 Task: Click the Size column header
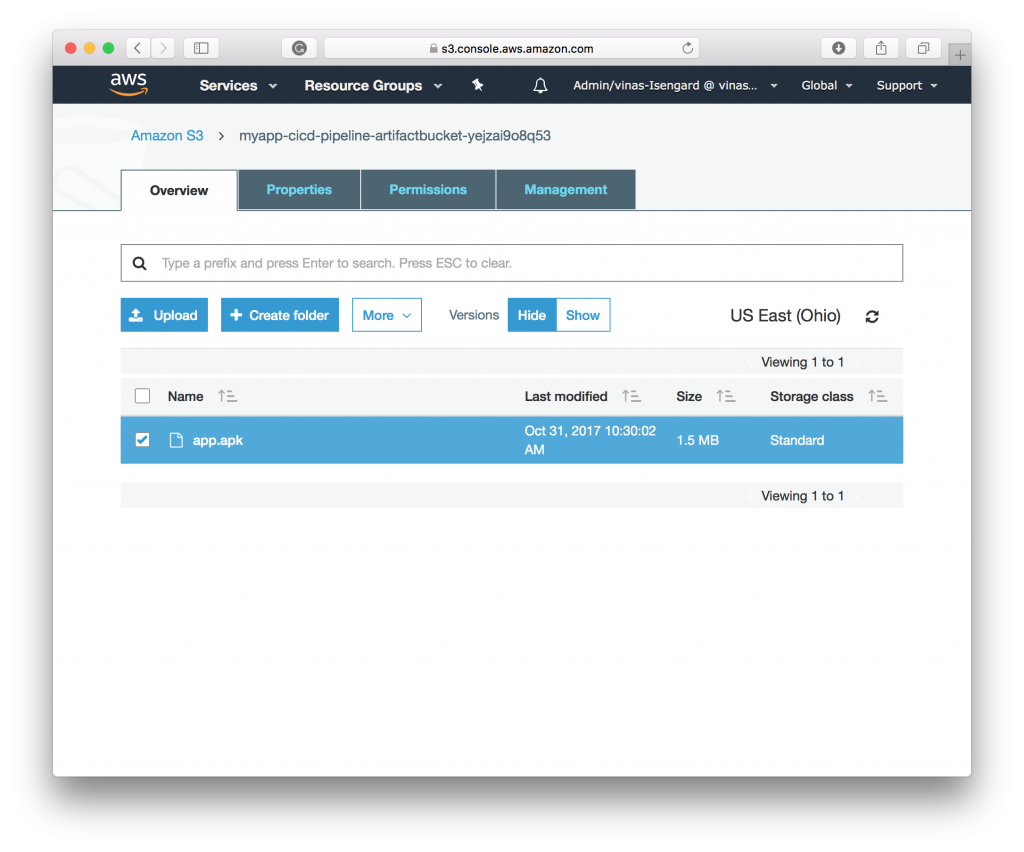point(689,396)
